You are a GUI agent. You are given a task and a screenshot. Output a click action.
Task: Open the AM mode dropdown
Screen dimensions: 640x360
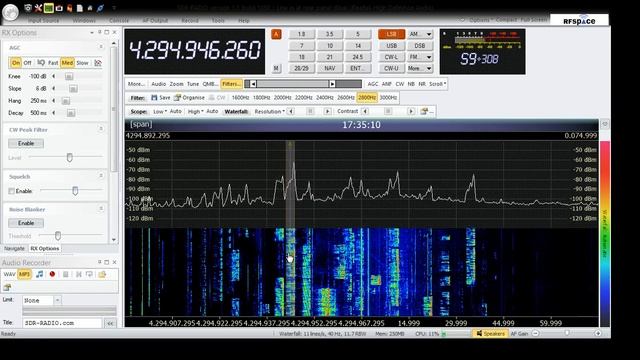(429, 34)
